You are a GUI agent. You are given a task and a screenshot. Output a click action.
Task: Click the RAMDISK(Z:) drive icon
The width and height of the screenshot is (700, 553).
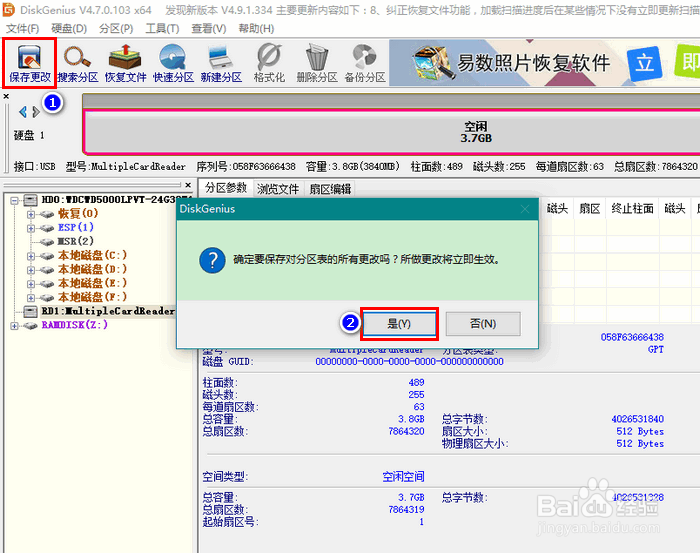(x=30, y=325)
